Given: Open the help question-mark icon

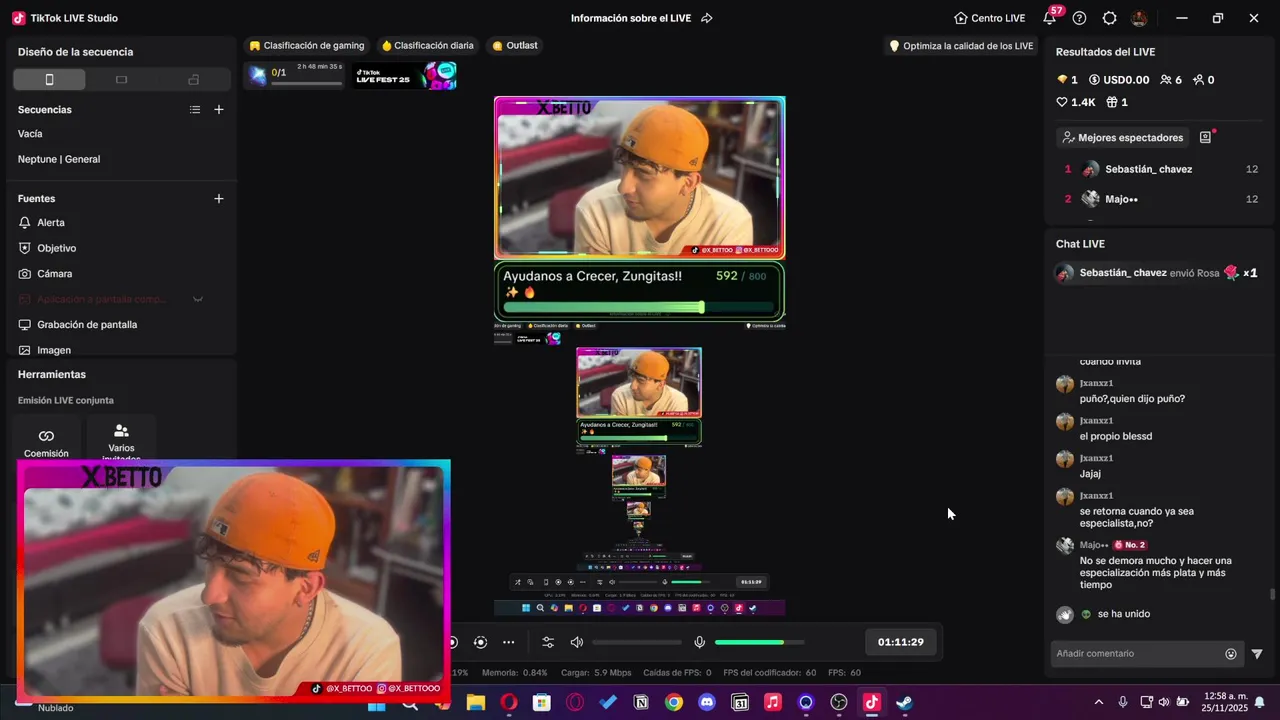Looking at the screenshot, I should tap(1079, 18).
